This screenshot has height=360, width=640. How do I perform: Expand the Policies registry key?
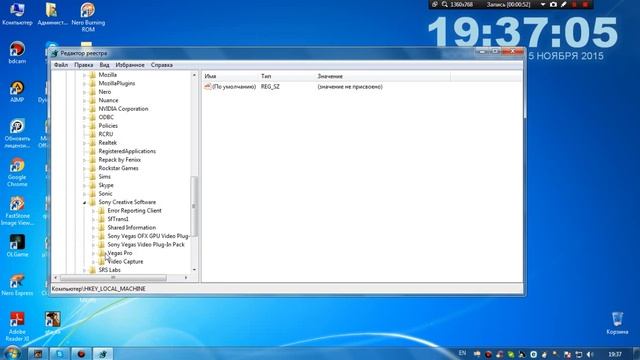pos(84,126)
